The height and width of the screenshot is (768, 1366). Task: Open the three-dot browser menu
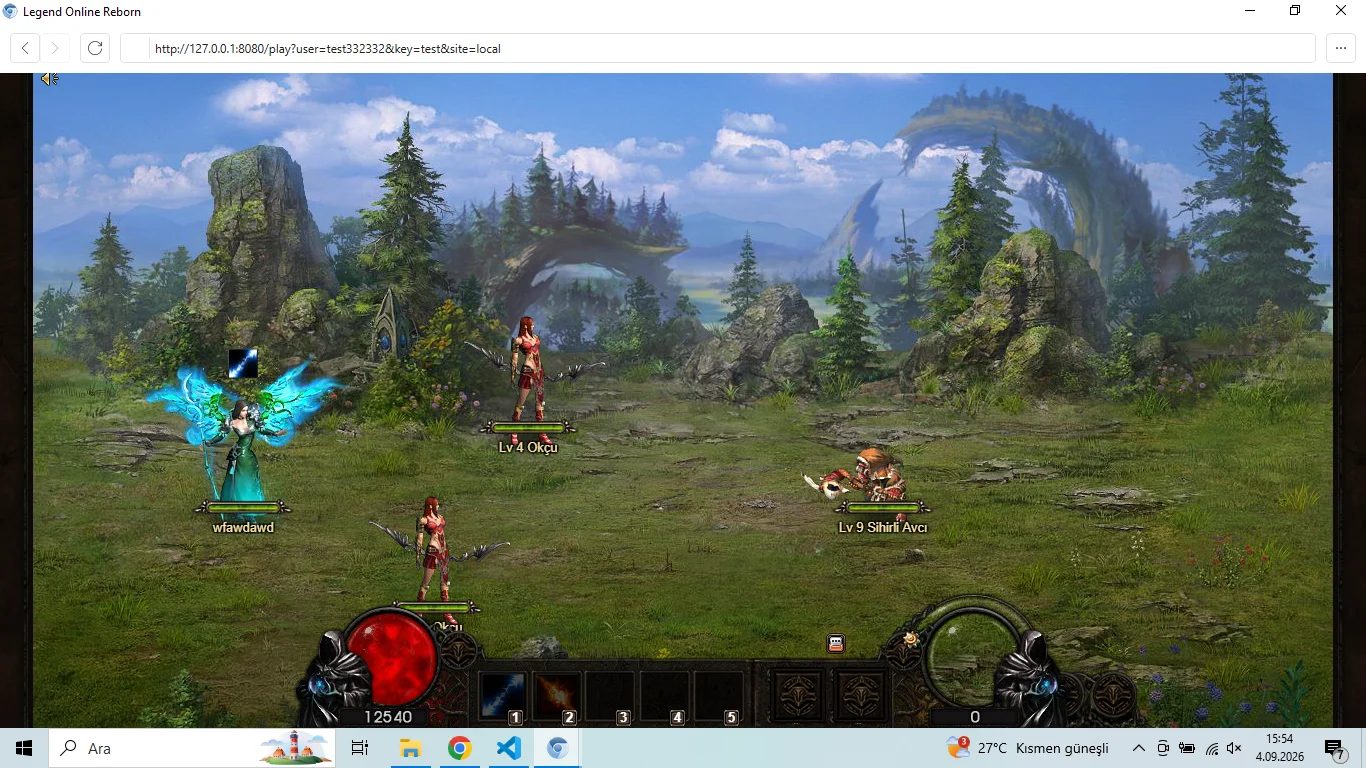(x=1341, y=48)
